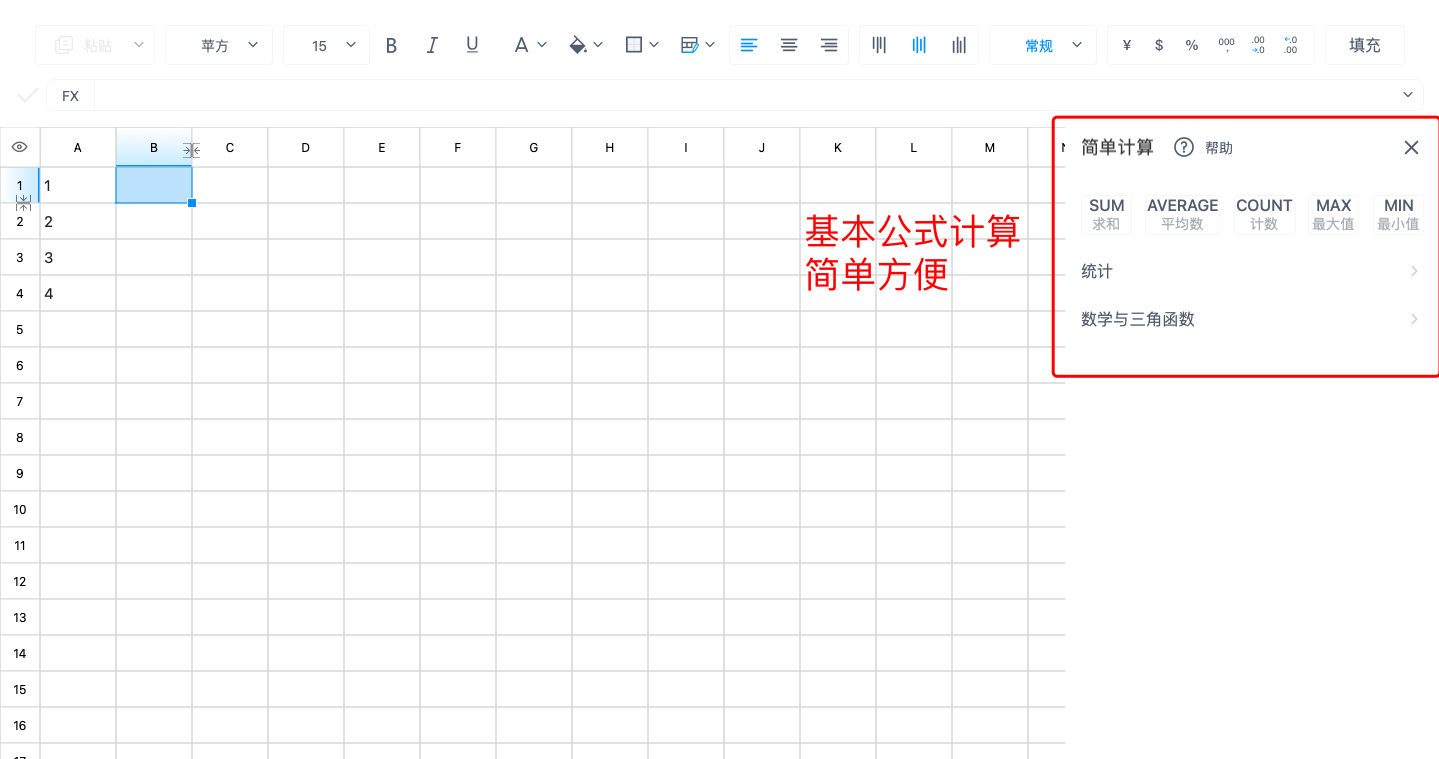Select cell A3 containing 3
Image resolution: width=1439 pixels, height=759 pixels.
78,257
